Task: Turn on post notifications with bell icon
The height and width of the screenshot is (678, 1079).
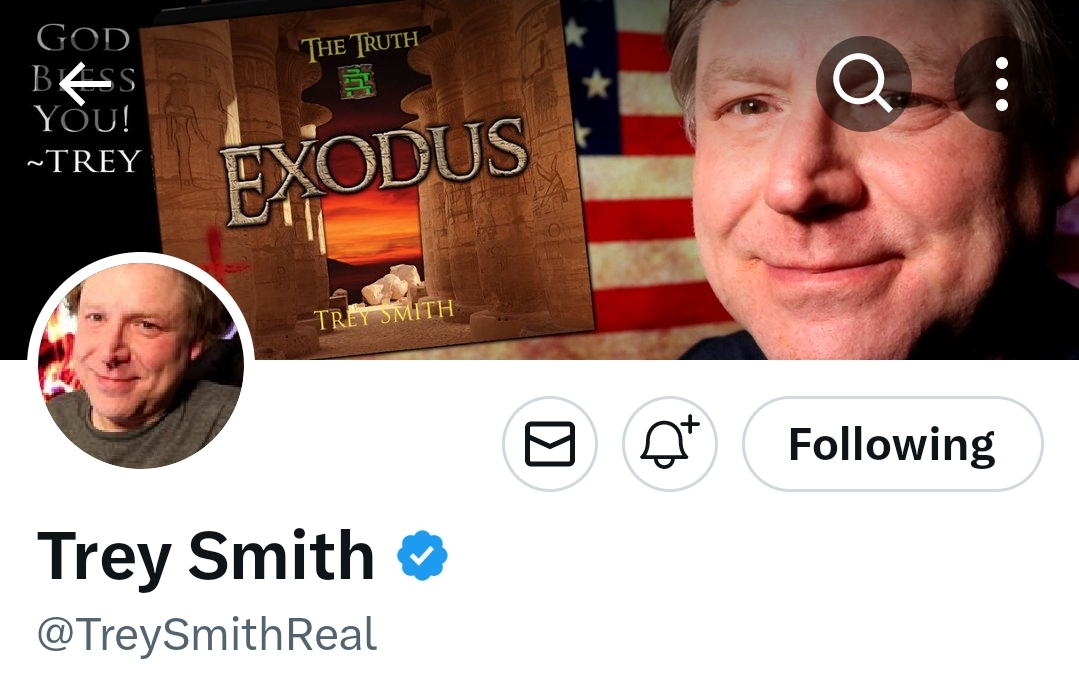Action: tap(670, 444)
